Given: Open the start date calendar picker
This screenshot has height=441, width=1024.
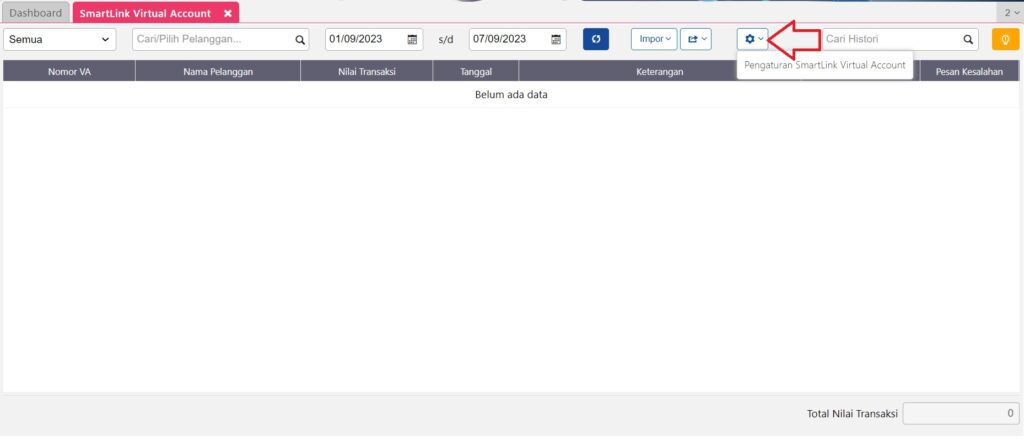Looking at the screenshot, I should (412, 39).
